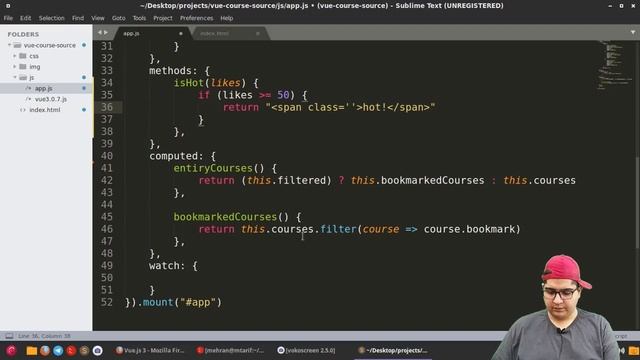Viewport: 640px width, 360px height.
Task: Click the index.html file type icon
Action: pyautogui.click(x=23, y=110)
